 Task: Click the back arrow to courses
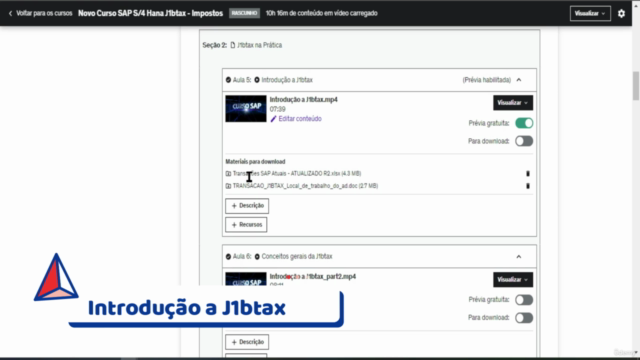tap(10, 13)
